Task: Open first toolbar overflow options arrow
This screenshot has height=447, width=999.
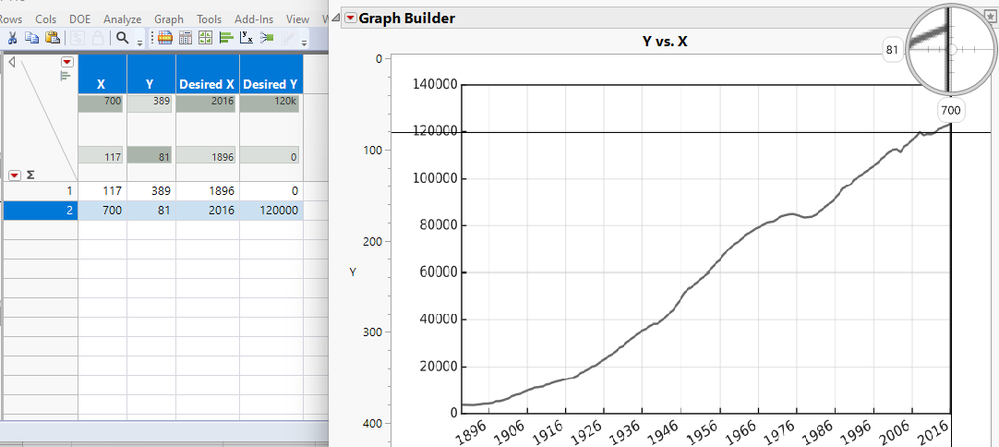Action: (140, 42)
